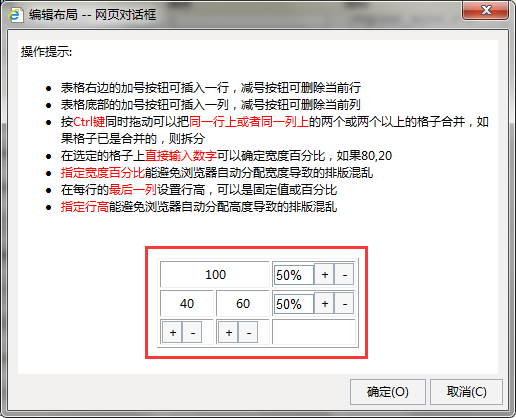The width and height of the screenshot is (516, 418).
Task: Click the Internet Explorer icon in title bar
Action: tap(15, 15)
